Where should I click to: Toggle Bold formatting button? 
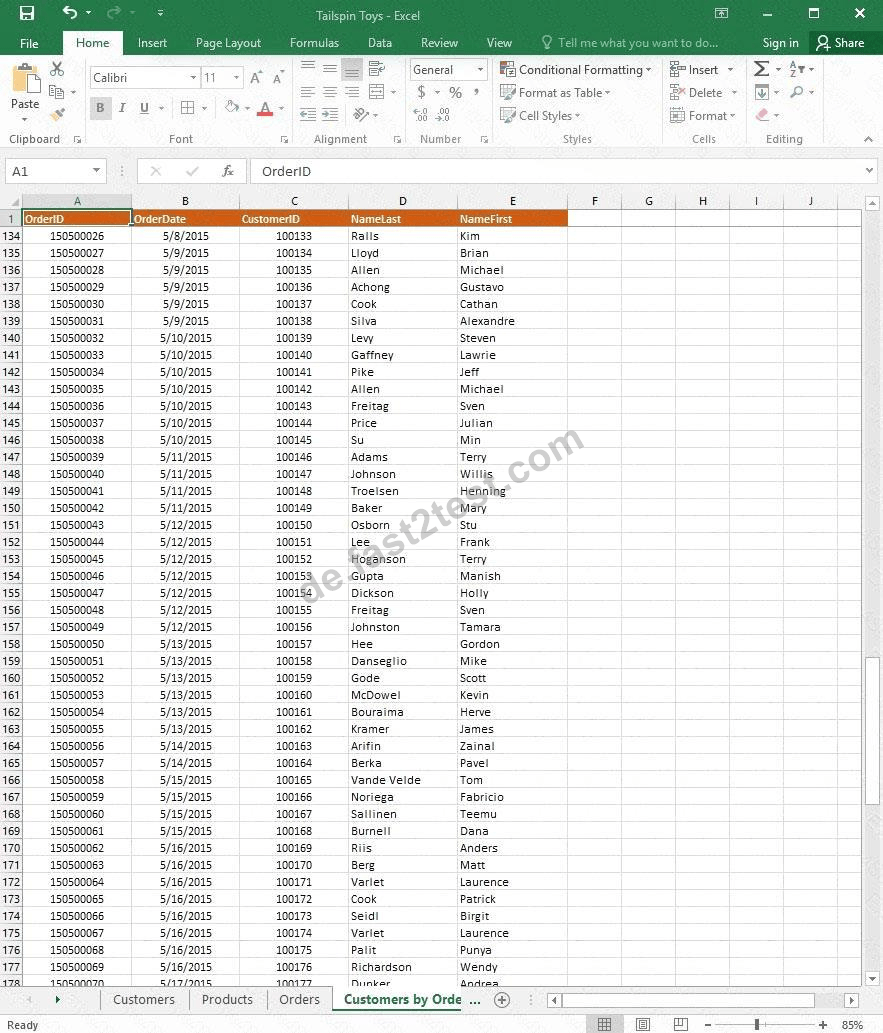tap(100, 107)
